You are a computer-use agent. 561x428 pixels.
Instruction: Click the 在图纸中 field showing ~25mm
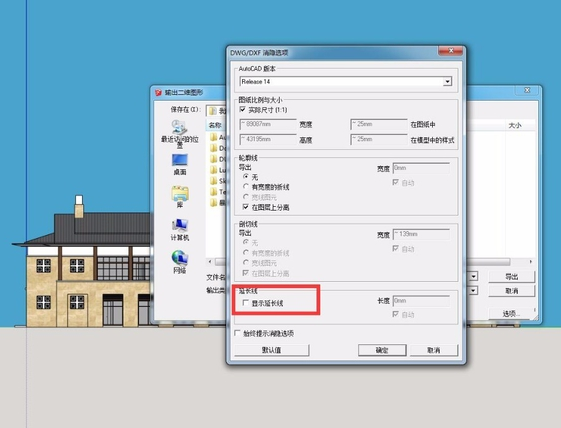point(379,124)
